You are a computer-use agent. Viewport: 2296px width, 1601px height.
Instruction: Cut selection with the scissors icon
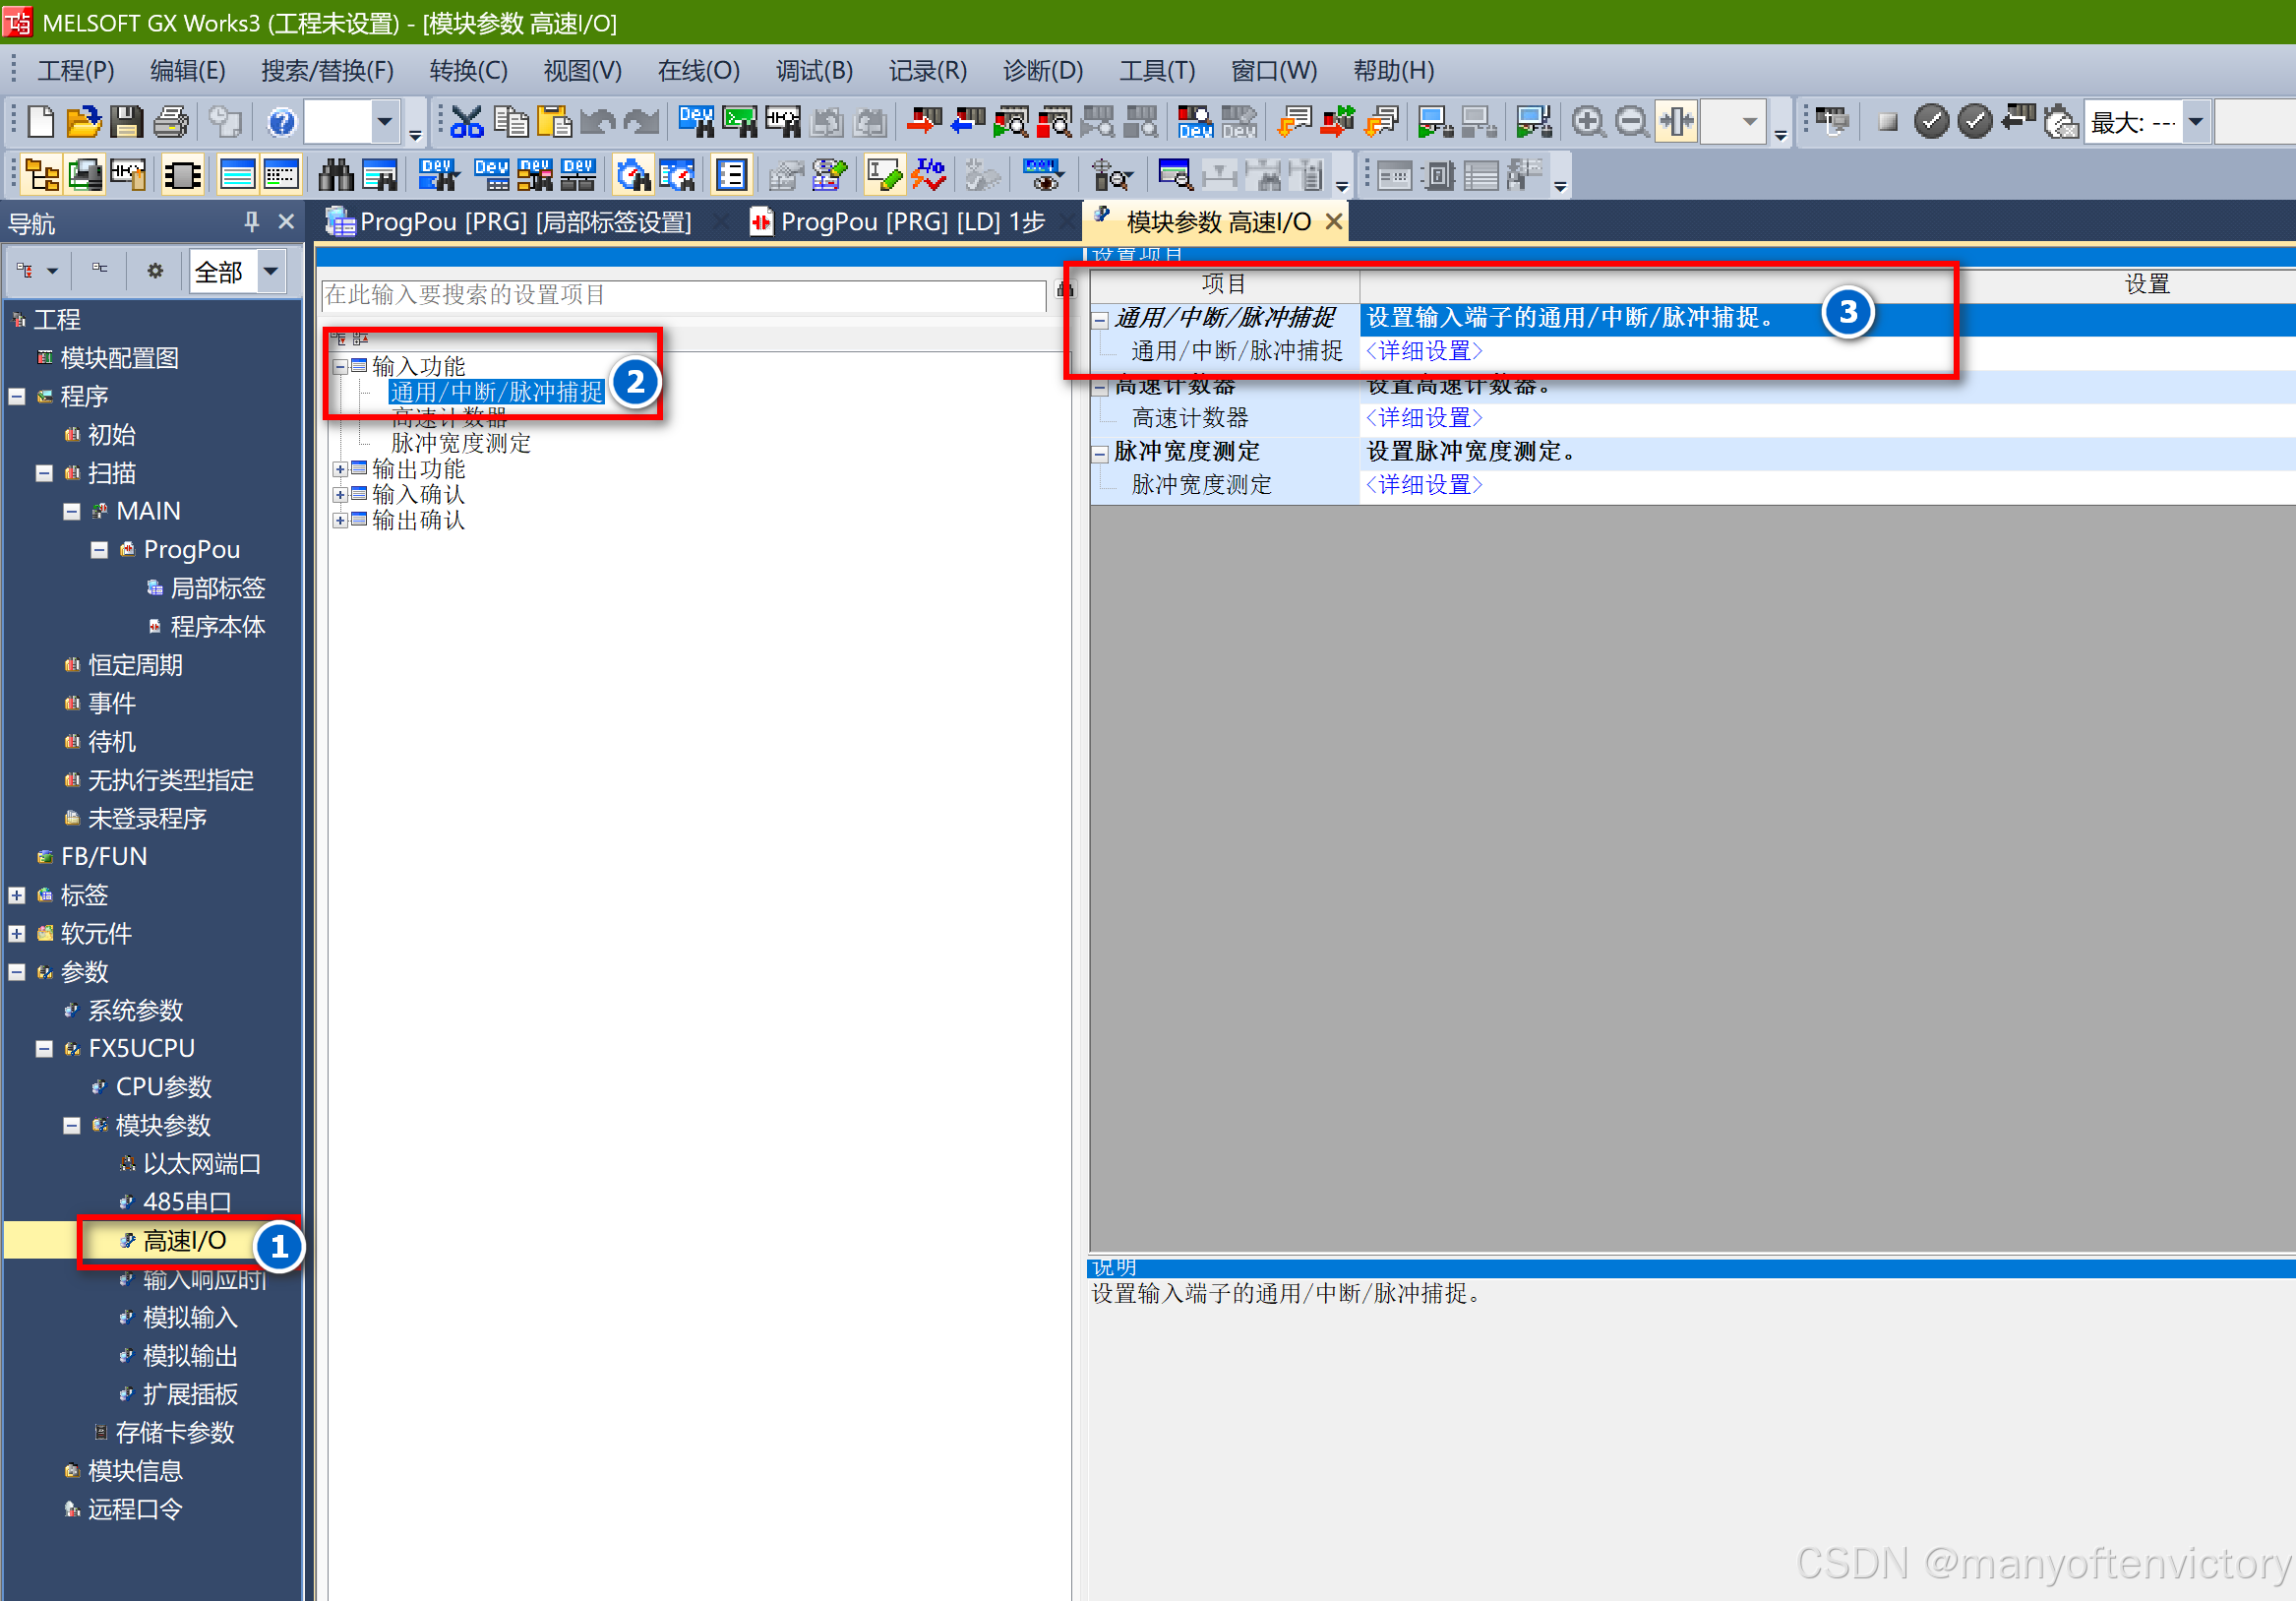[466, 122]
